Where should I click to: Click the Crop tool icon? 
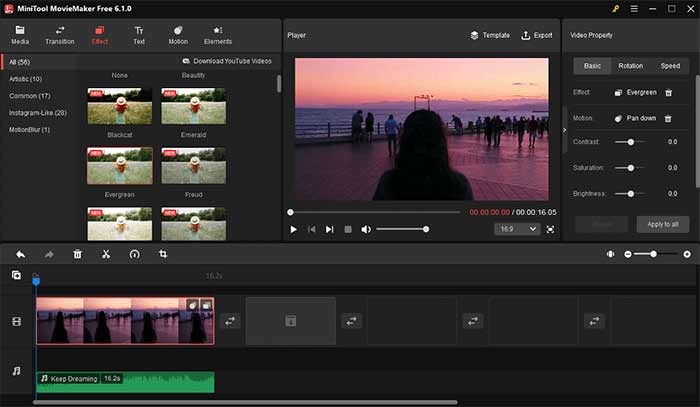pyautogui.click(x=163, y=254)
